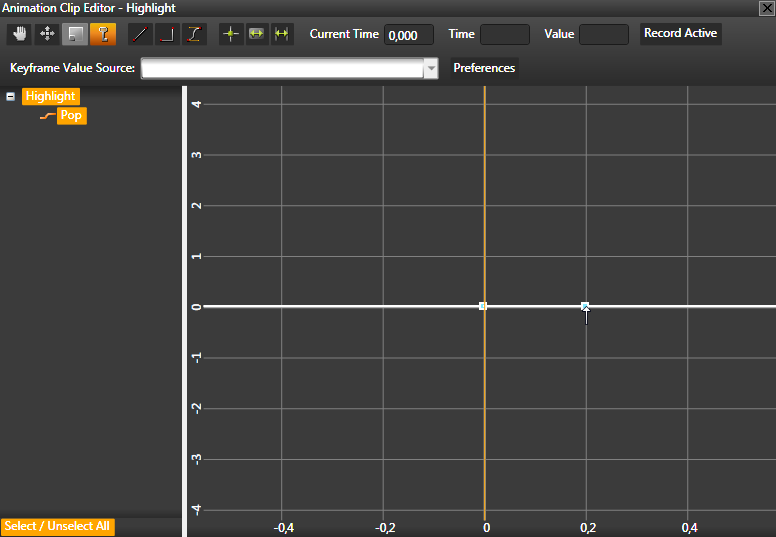Select the hand pan tool
This screenshot has width=776, height=537.
20,34
